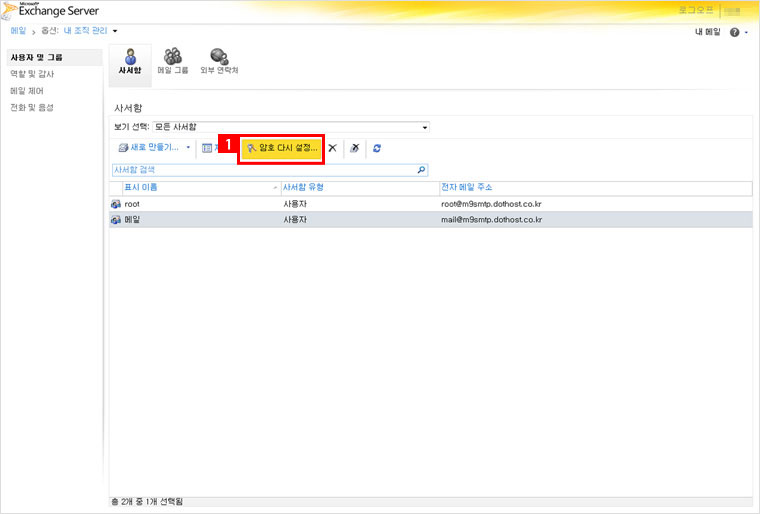Open the 외부 연락처 icon tab
Image resolution: width=760 pixels, height=514 pixels.
point(218,62)
